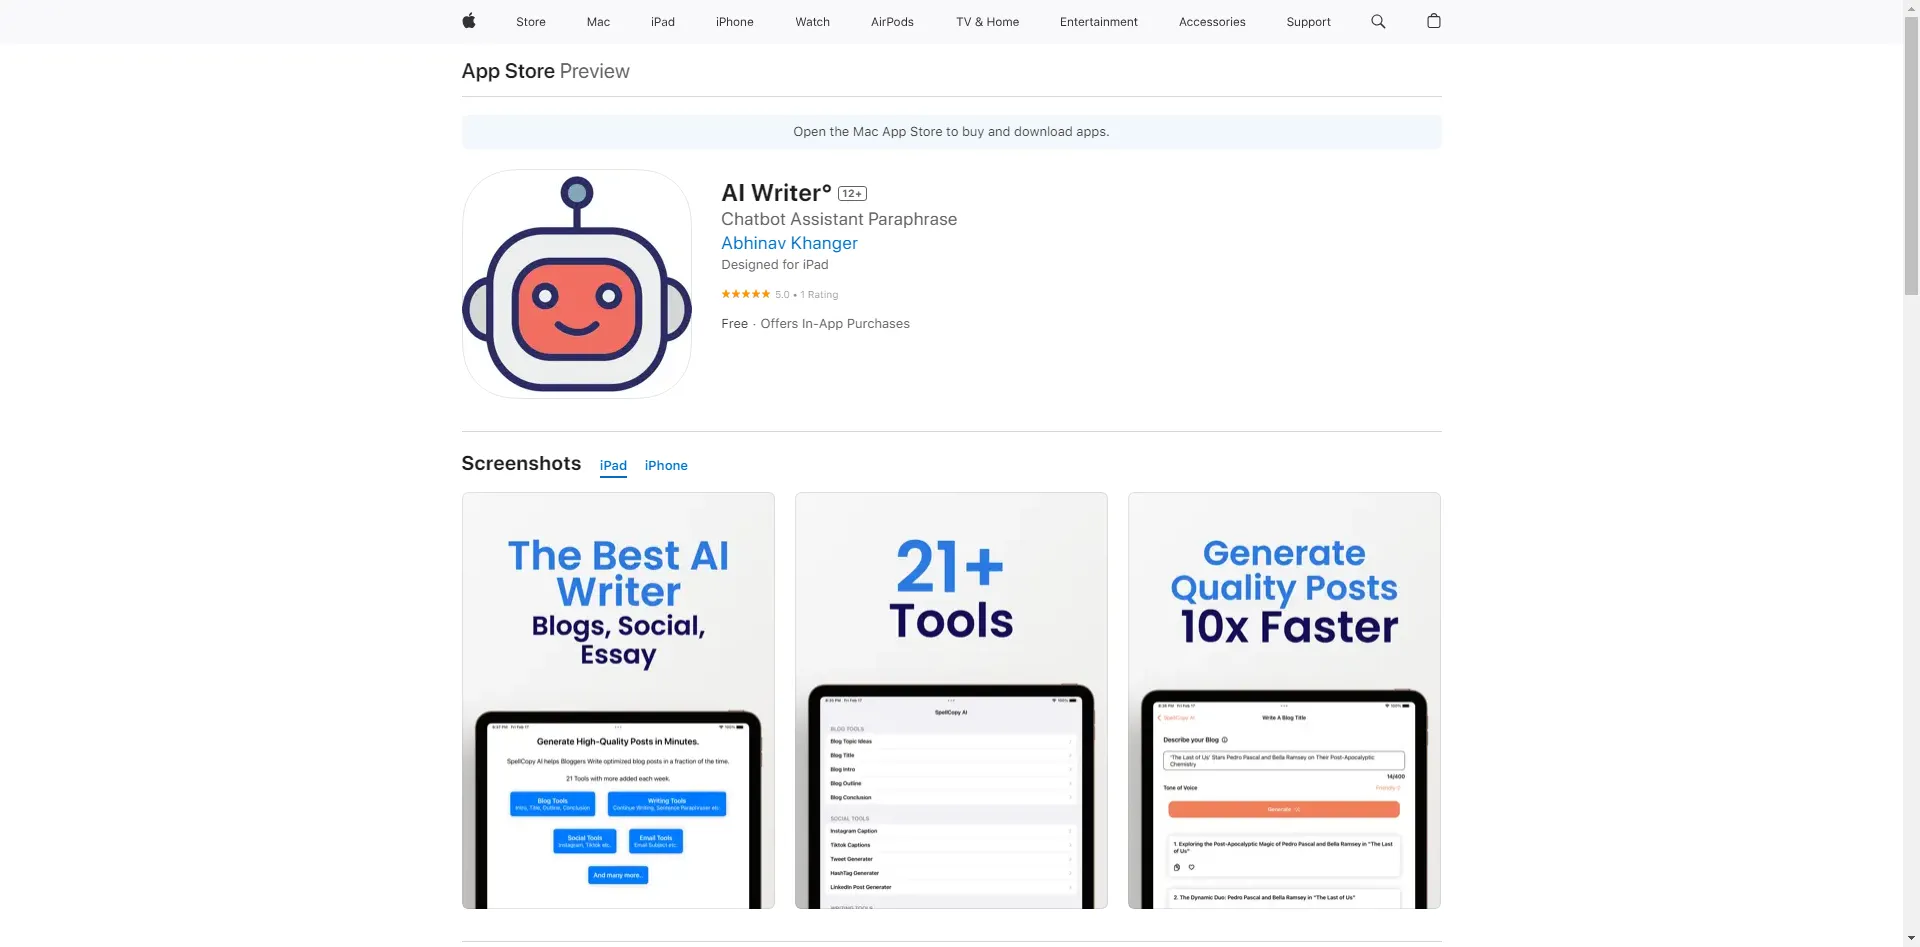Click the Apple logo icon
The width and height of the screenshot is (1920, 947).
point(468,21)
